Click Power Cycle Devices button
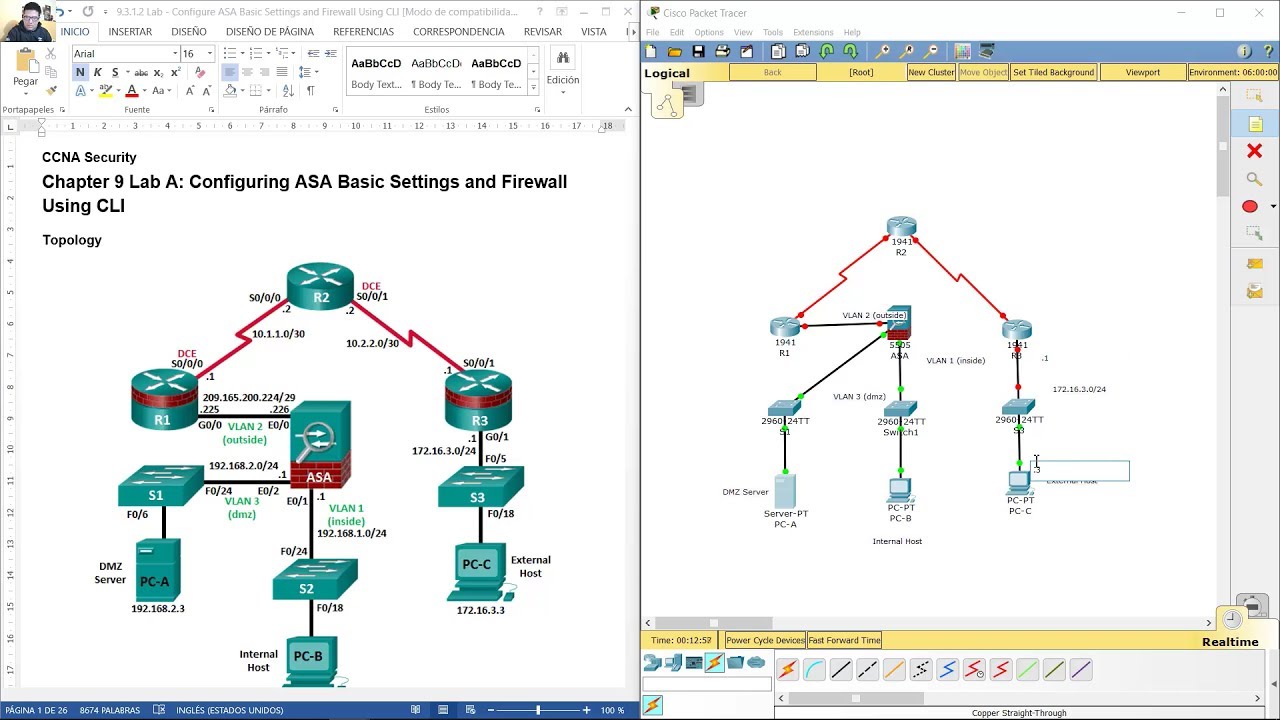 [x=765, y=640]
